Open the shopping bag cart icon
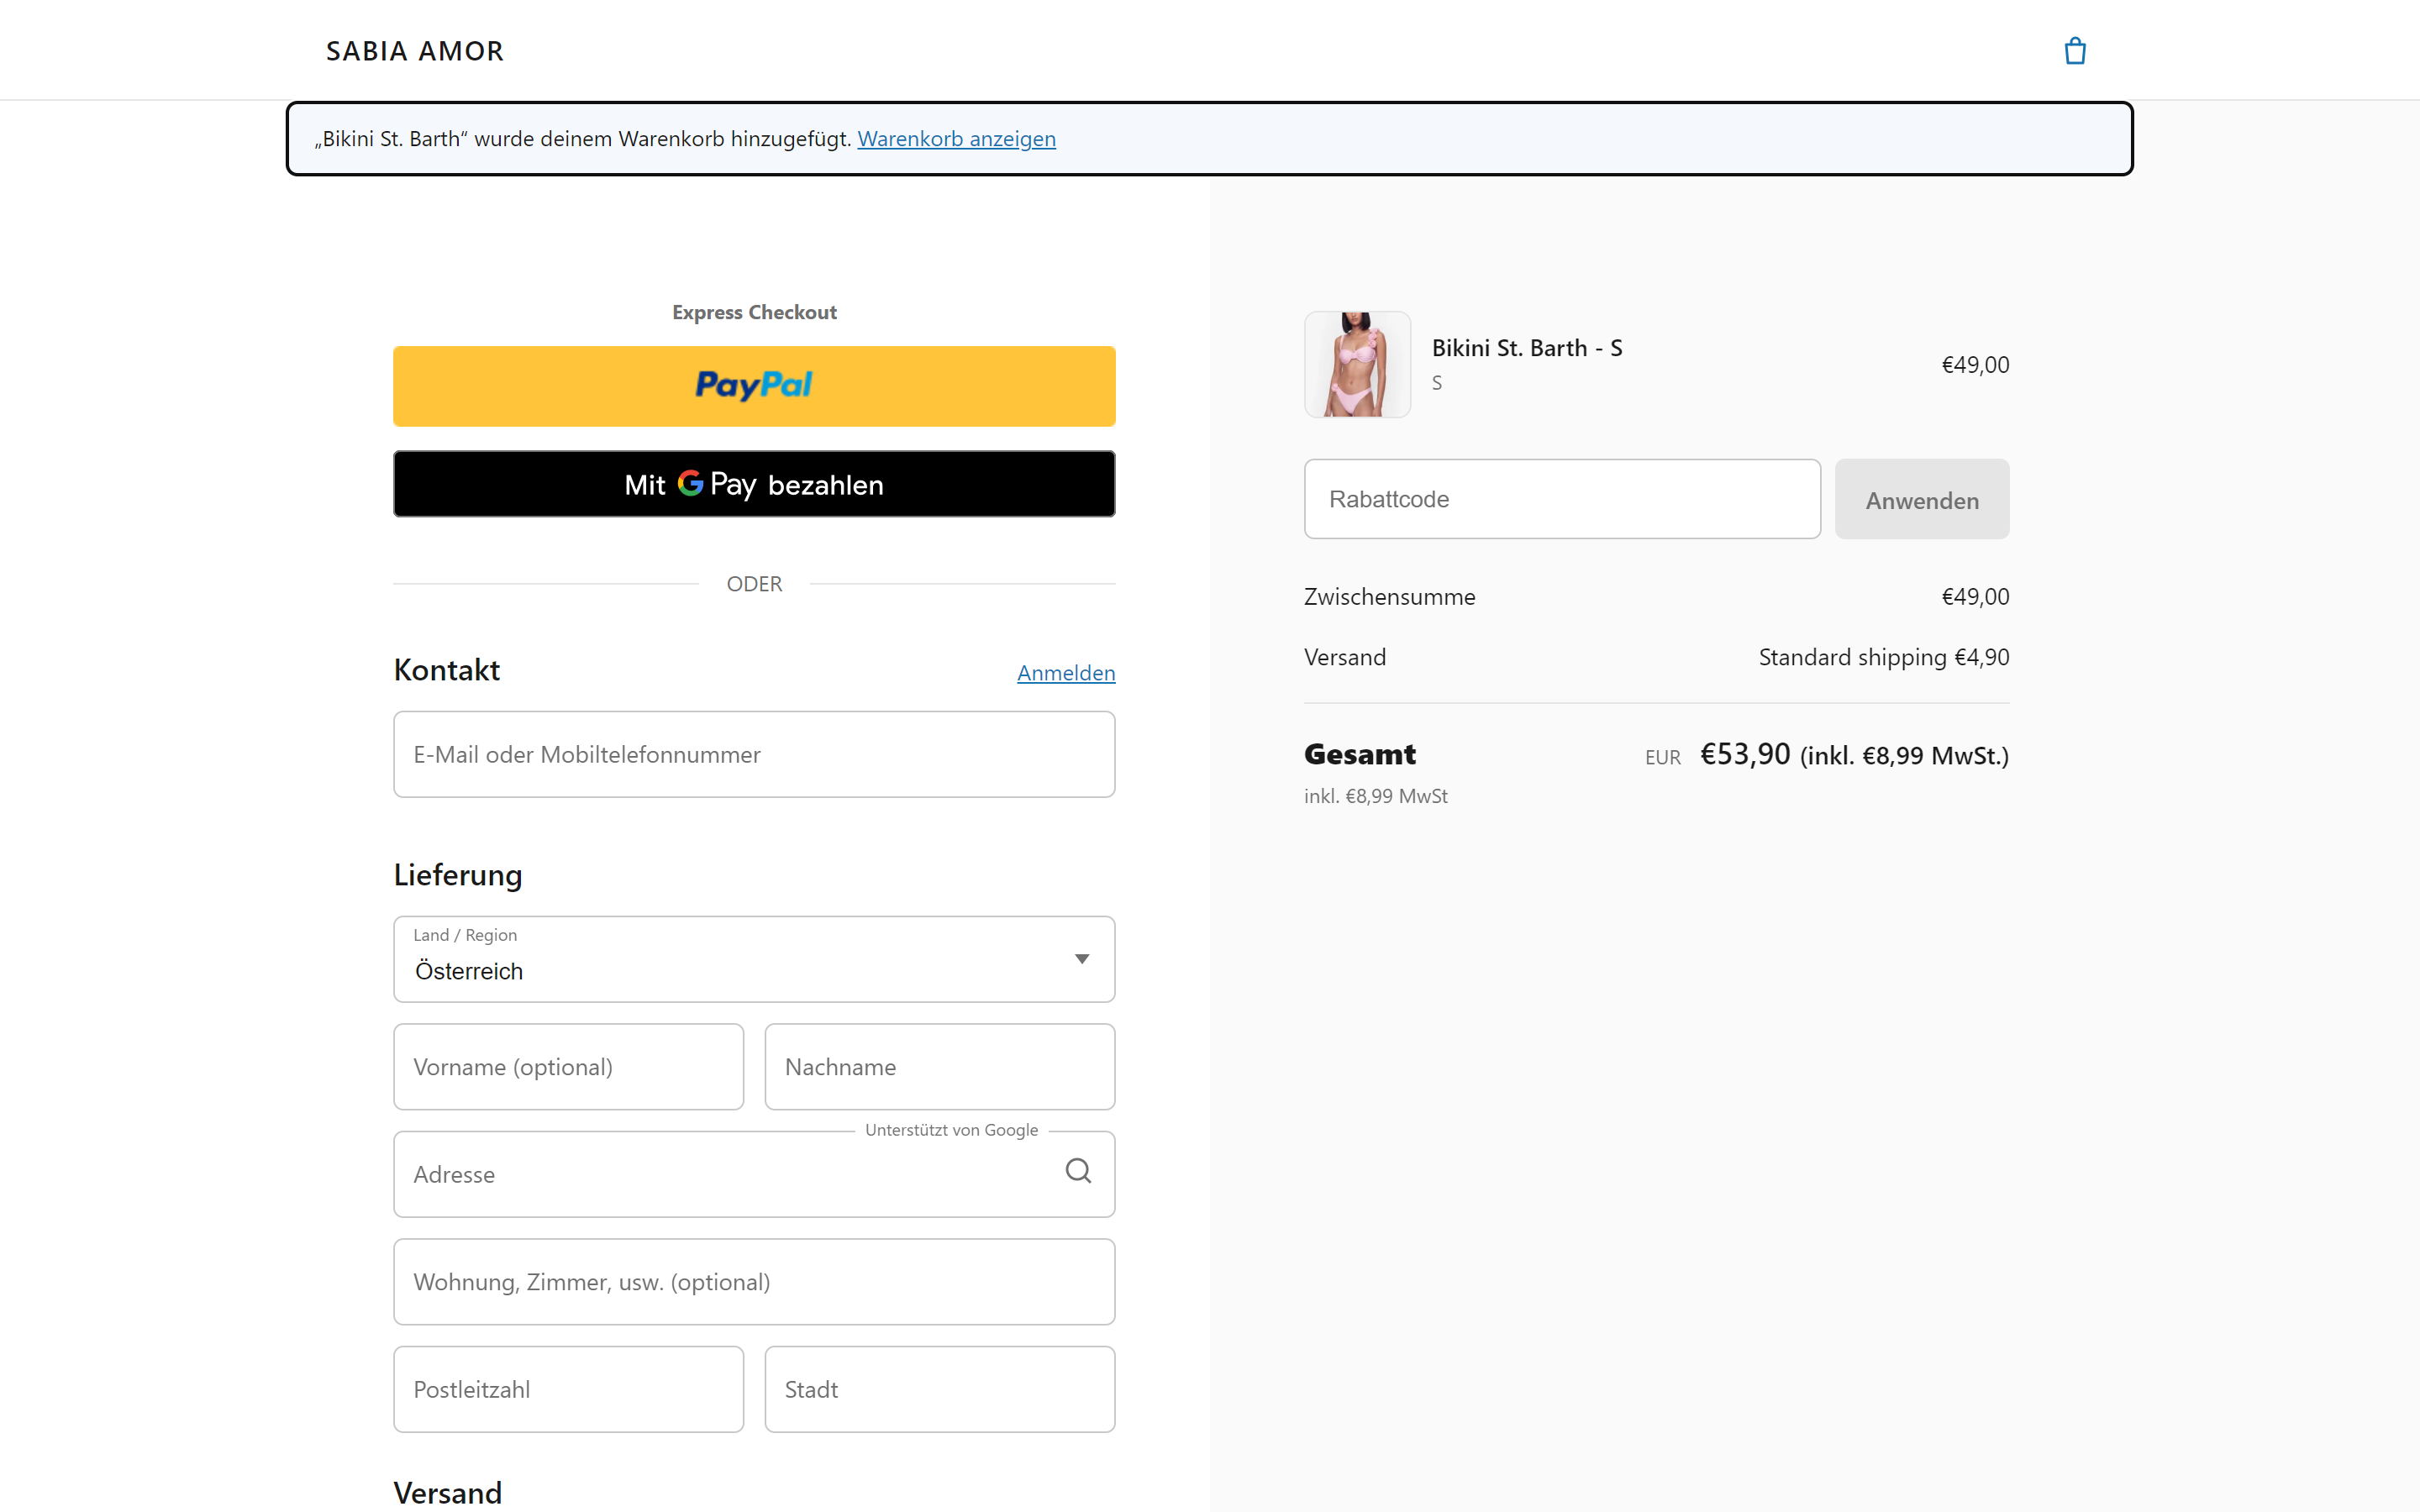Screen dimensions: 2420x1512 (2075, 51)
